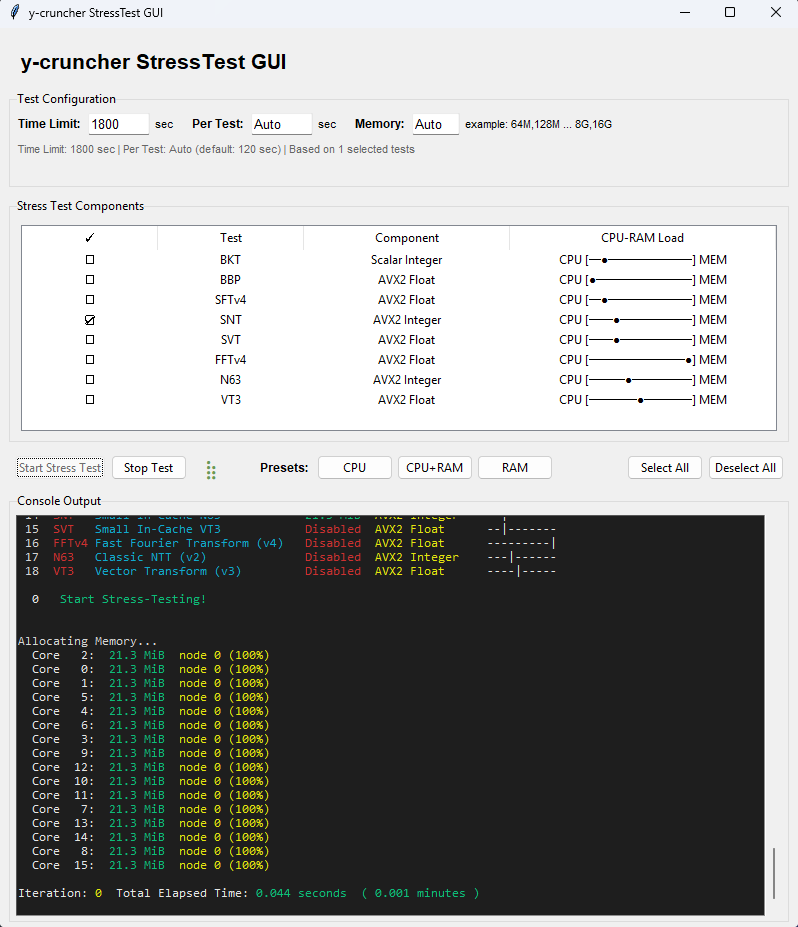Click 'Vector Transform (v3)' console entry

[x=168, y=571]
